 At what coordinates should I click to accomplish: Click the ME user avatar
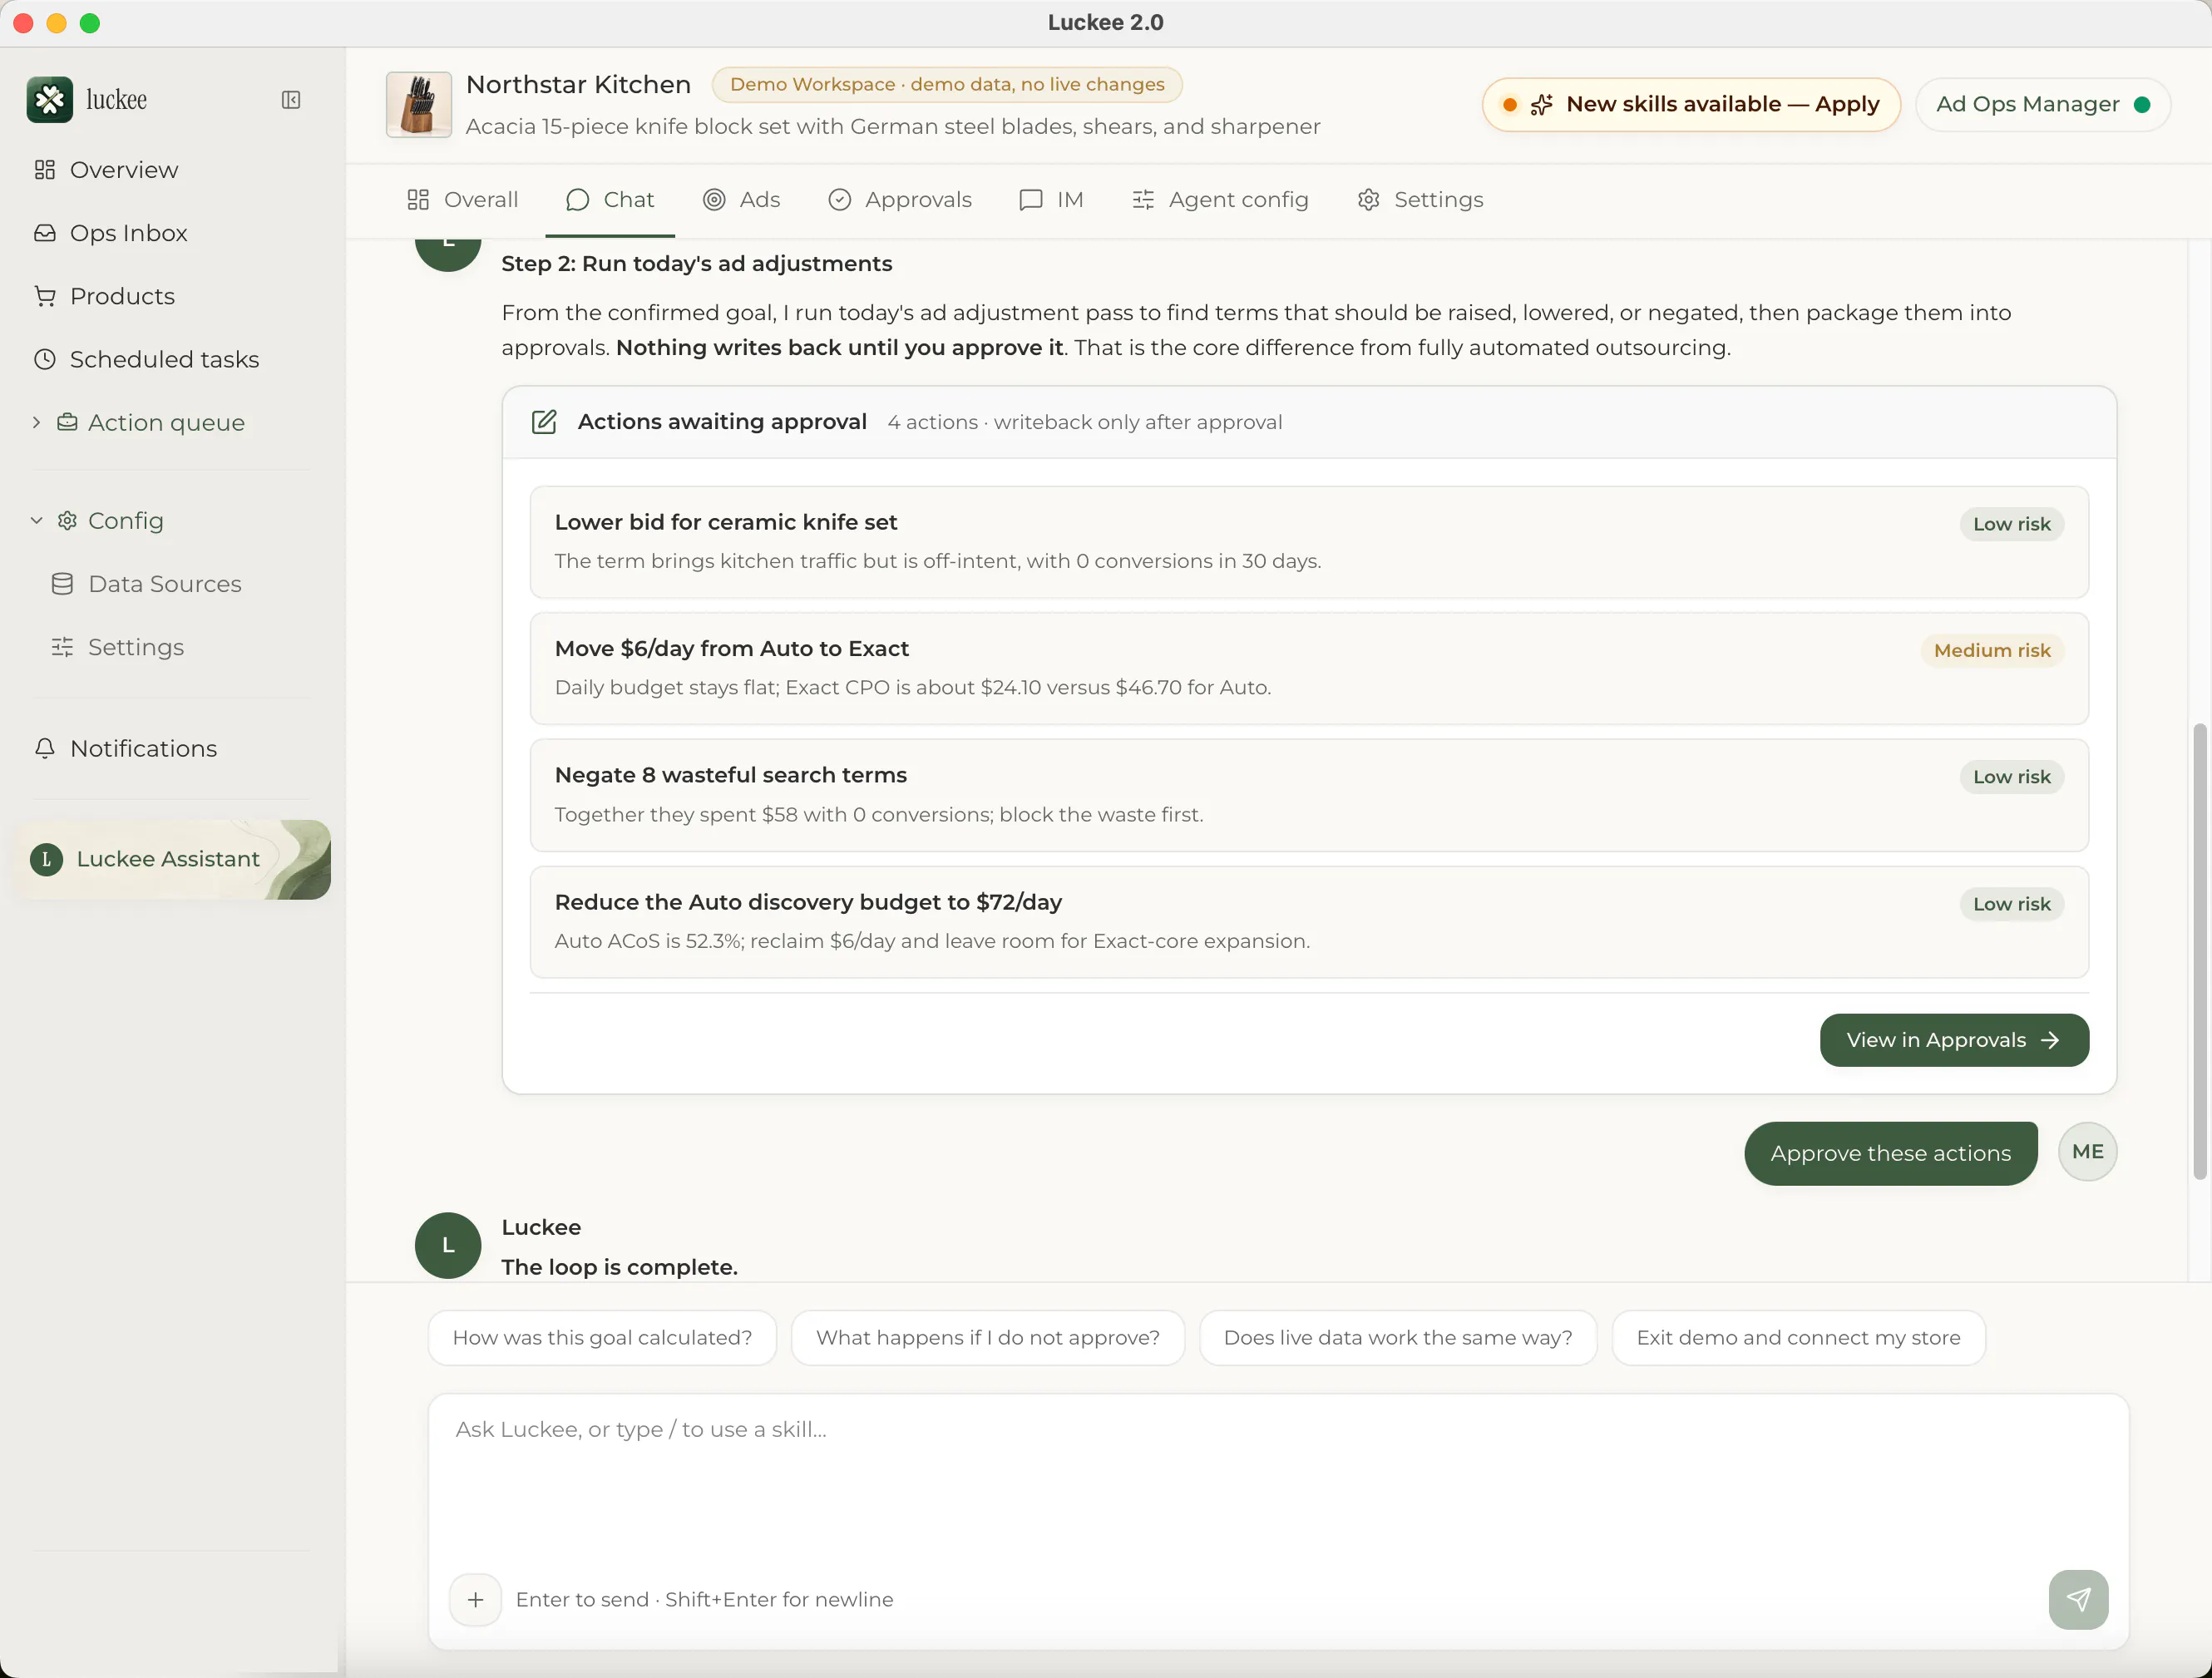pos(2087,1152)
